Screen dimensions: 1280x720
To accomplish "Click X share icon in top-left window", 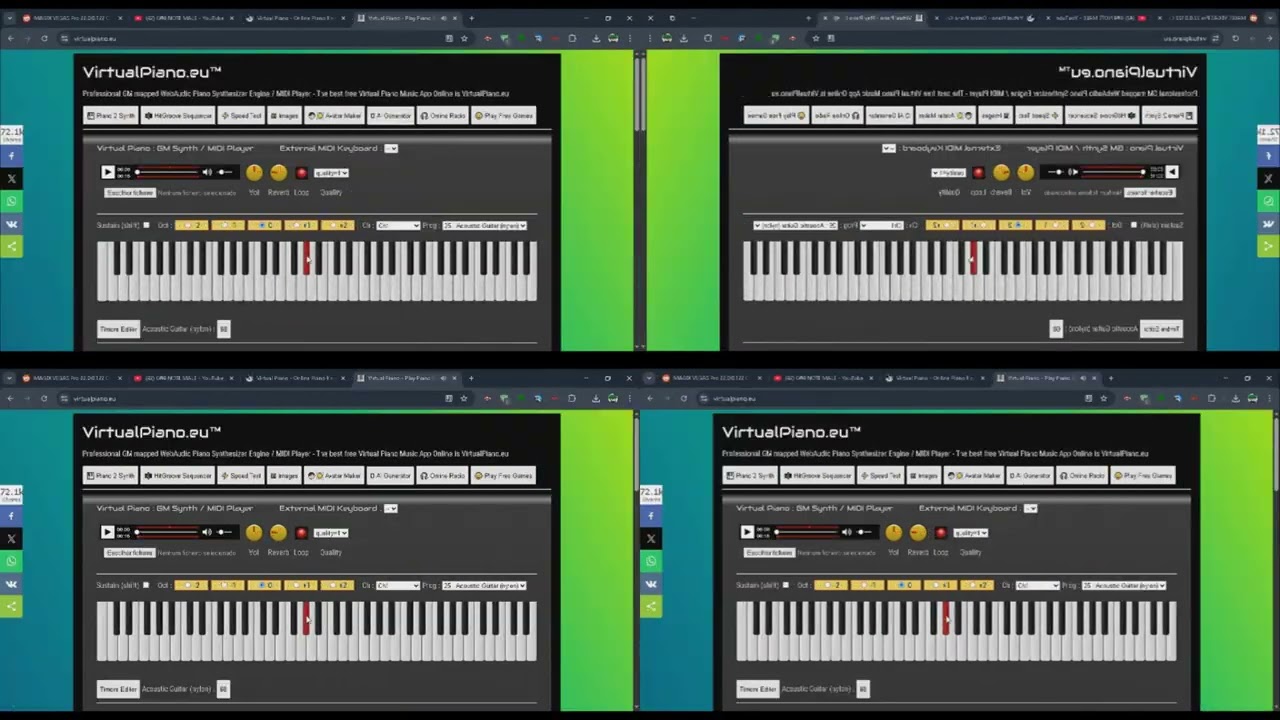I will [x=11, y=179].
